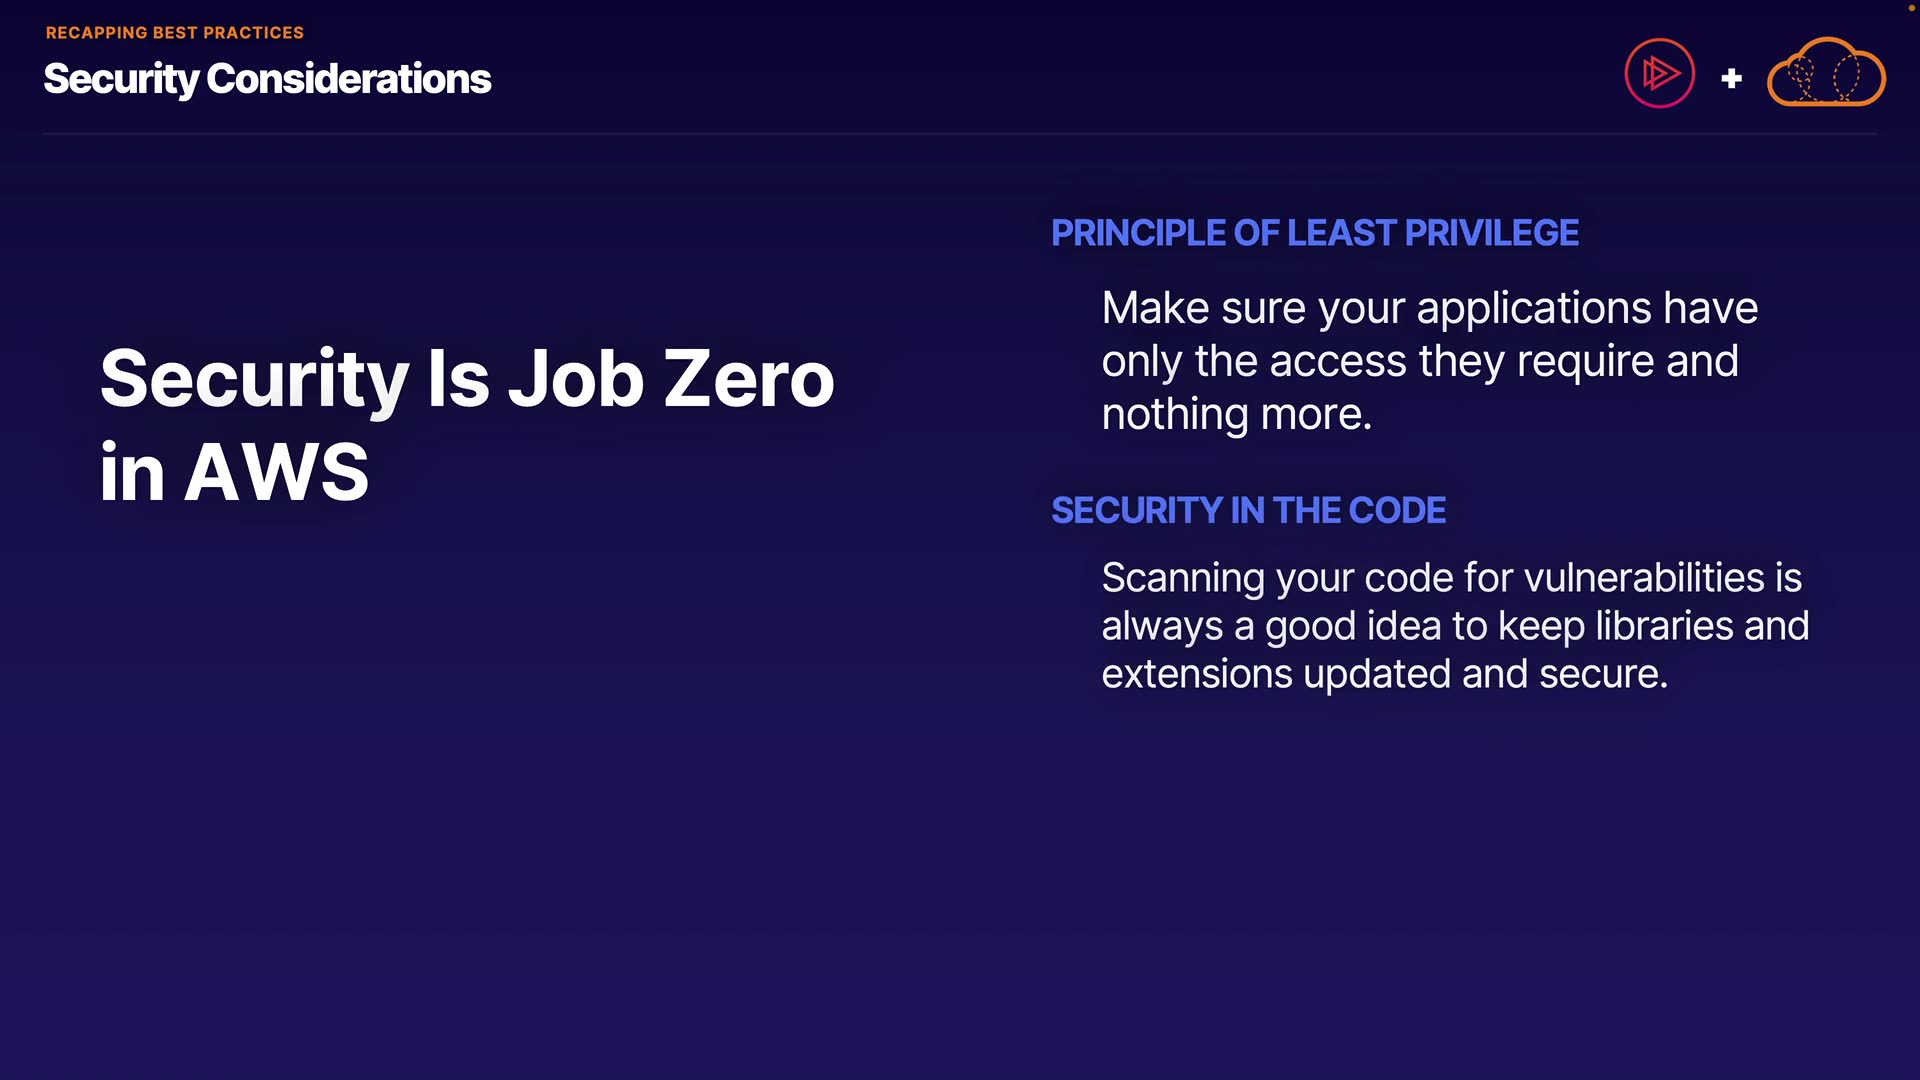
Task: Select the 'Security Considerations' slide title
Action: [x=267, y=79]
